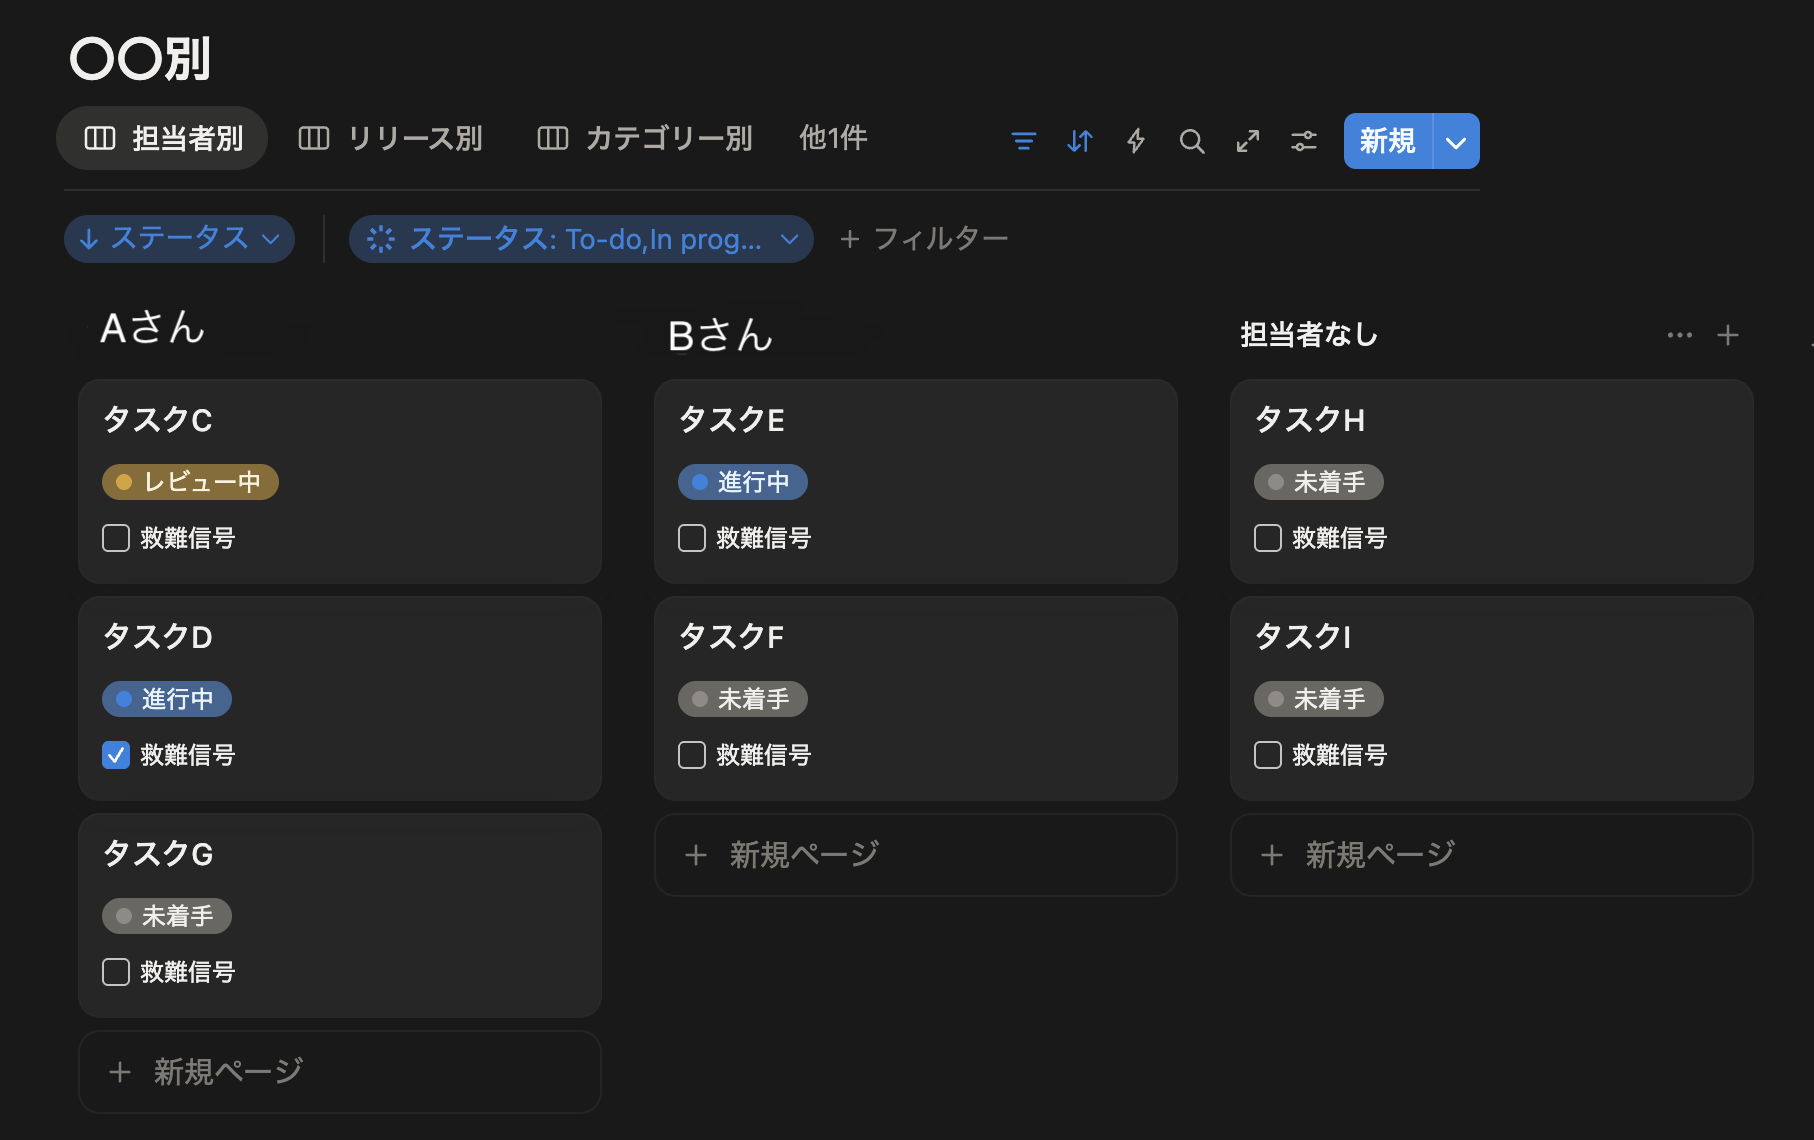1814x1140 pixels.
Task: Uncheck 救難信号 on タスクD
Action: pyautogui.click(x=115, y=755)
